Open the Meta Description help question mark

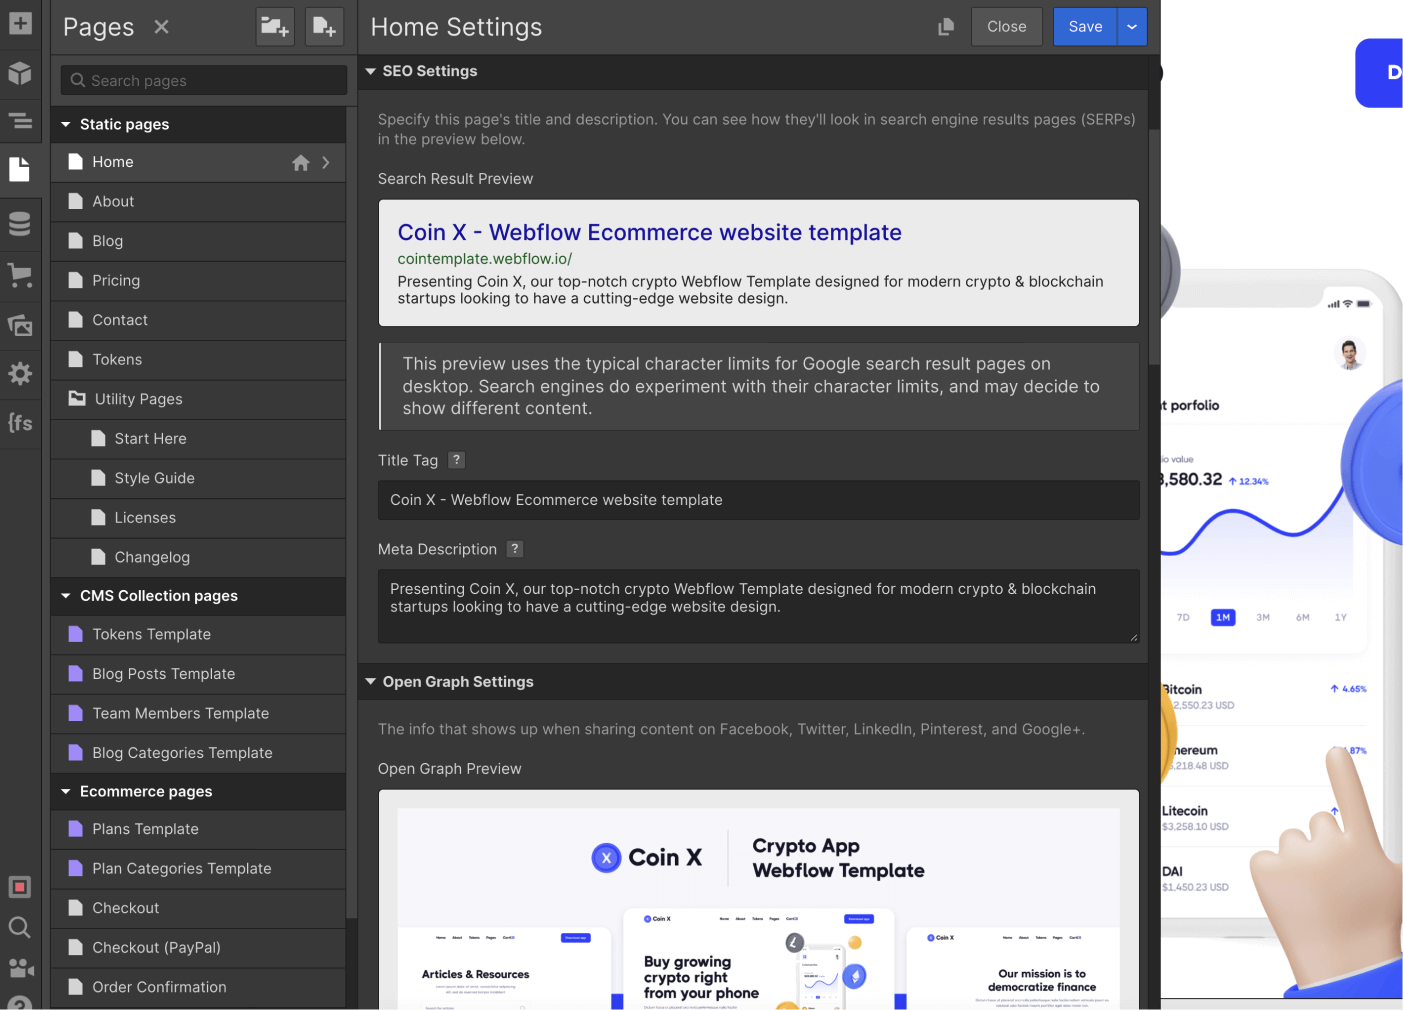(515, 549)
